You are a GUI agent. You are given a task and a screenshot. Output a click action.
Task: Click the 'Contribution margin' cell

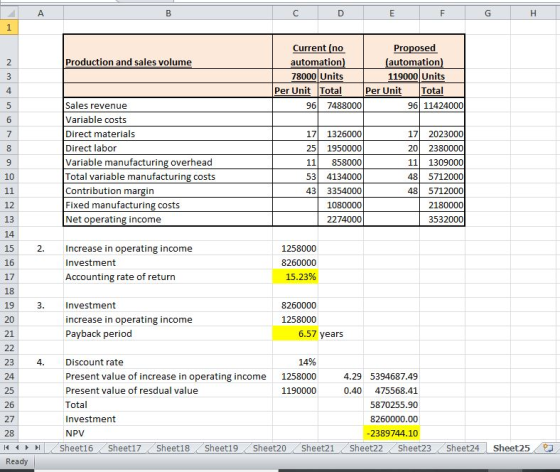[x=168, y=191]
